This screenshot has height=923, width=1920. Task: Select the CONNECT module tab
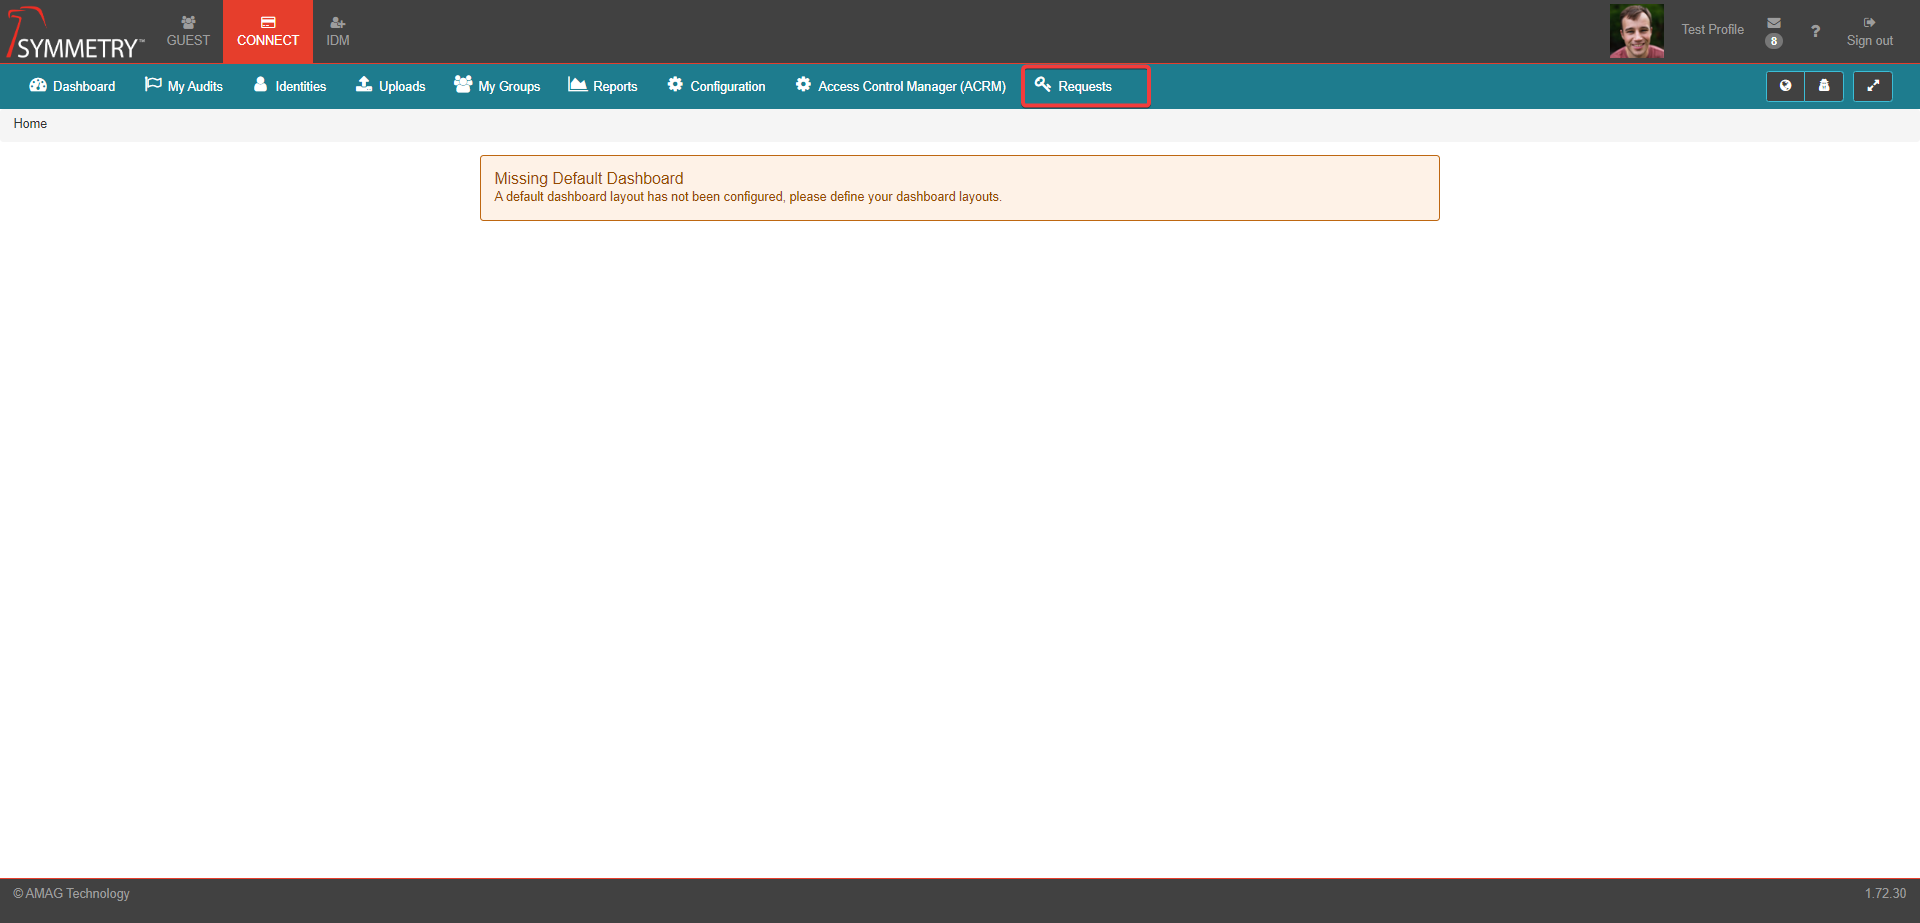coord(268,32)
